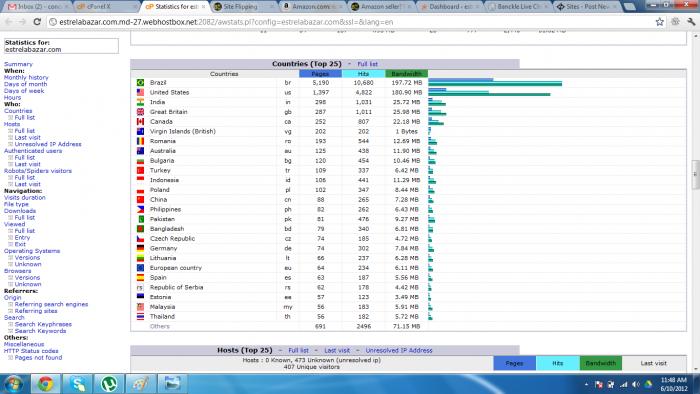The image size is (700, 394).
Task: Open the Windows Start menu
Action: pyautogui.click(x=13, y=384)
